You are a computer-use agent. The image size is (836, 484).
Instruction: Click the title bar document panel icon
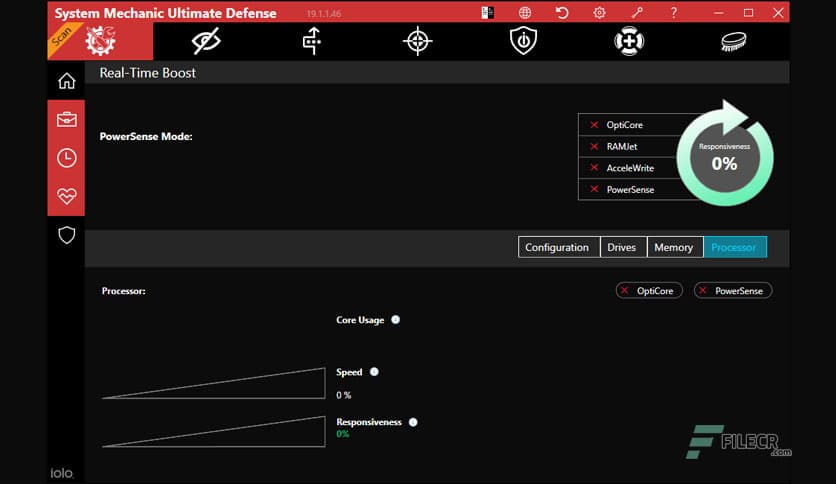[487, 12]
